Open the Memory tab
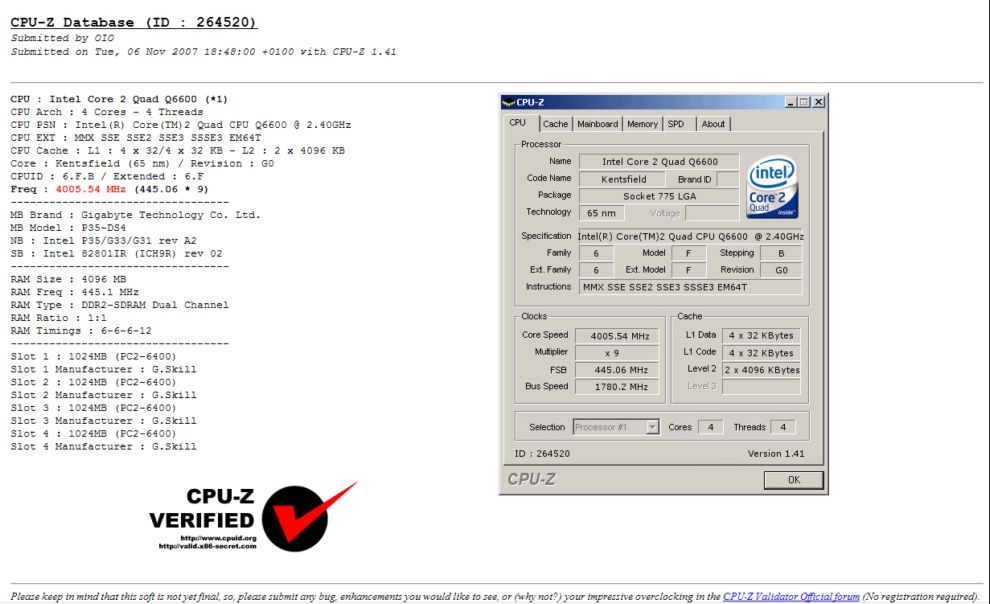Image resolution: width=990 pixels, height=604 pixels. tap(642, 124)
